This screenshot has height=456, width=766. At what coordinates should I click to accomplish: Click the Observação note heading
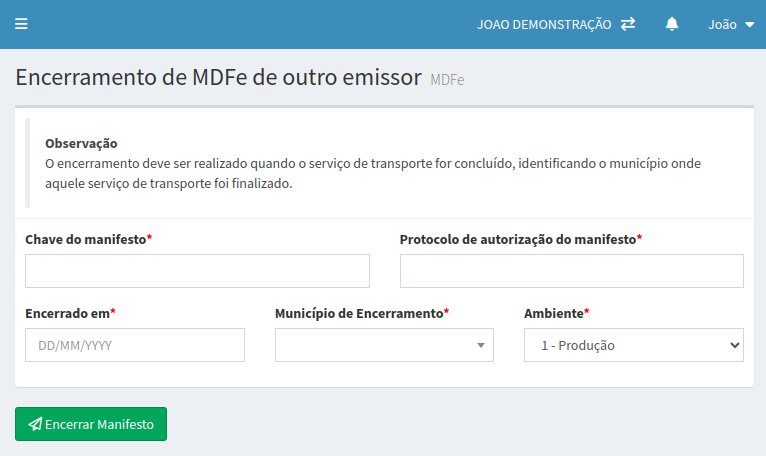tap(81, 143)
